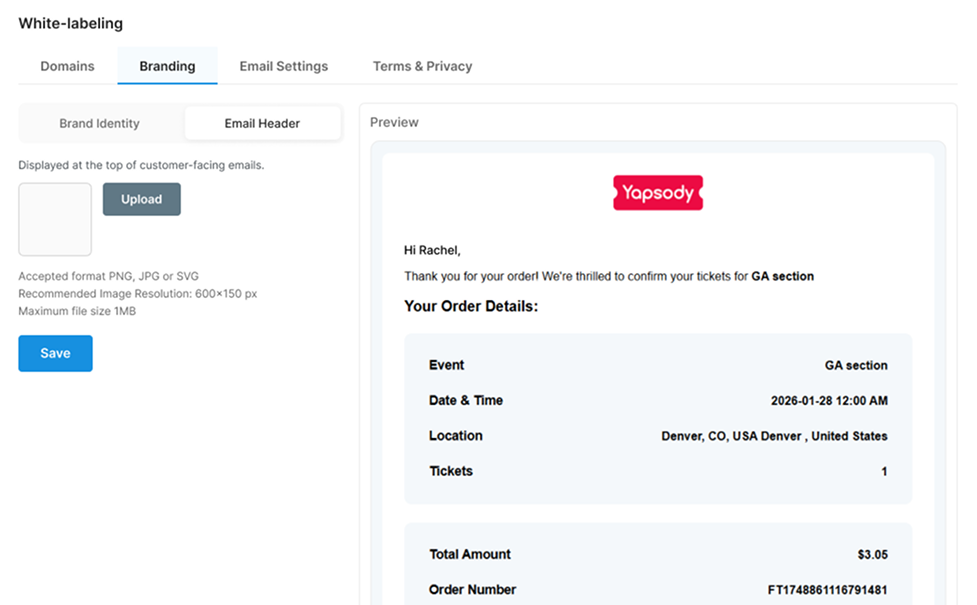Click the Date & Time row label
The width and height of the screenshot is (977, 605).
click(466, 400)
